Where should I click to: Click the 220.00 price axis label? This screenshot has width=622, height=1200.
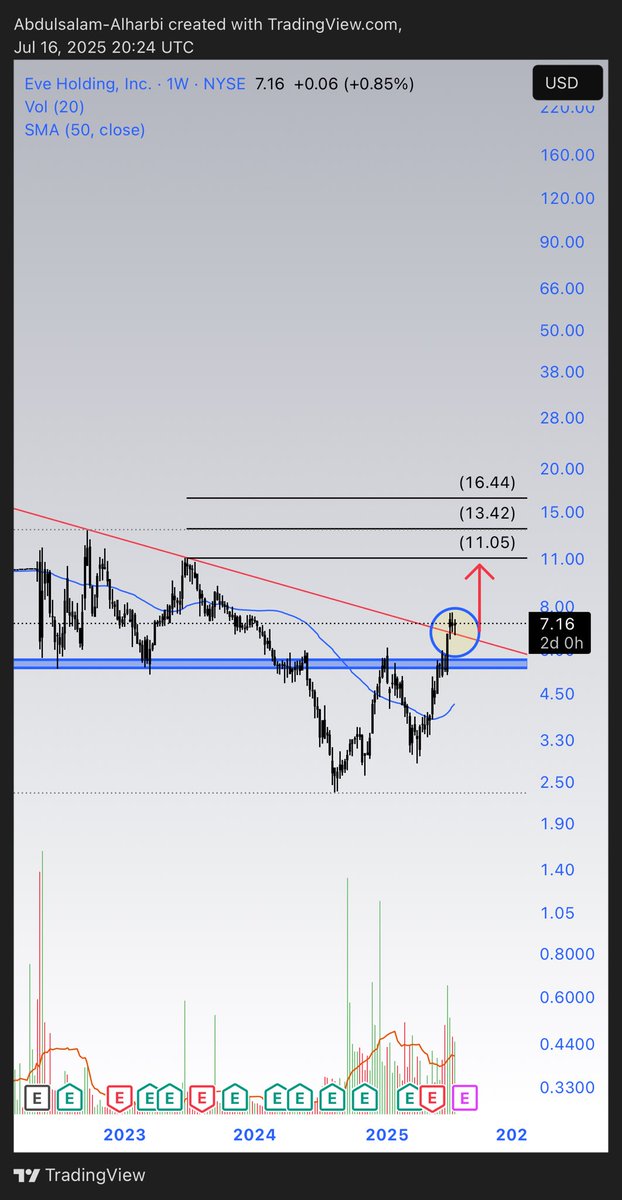click(566, 108)
